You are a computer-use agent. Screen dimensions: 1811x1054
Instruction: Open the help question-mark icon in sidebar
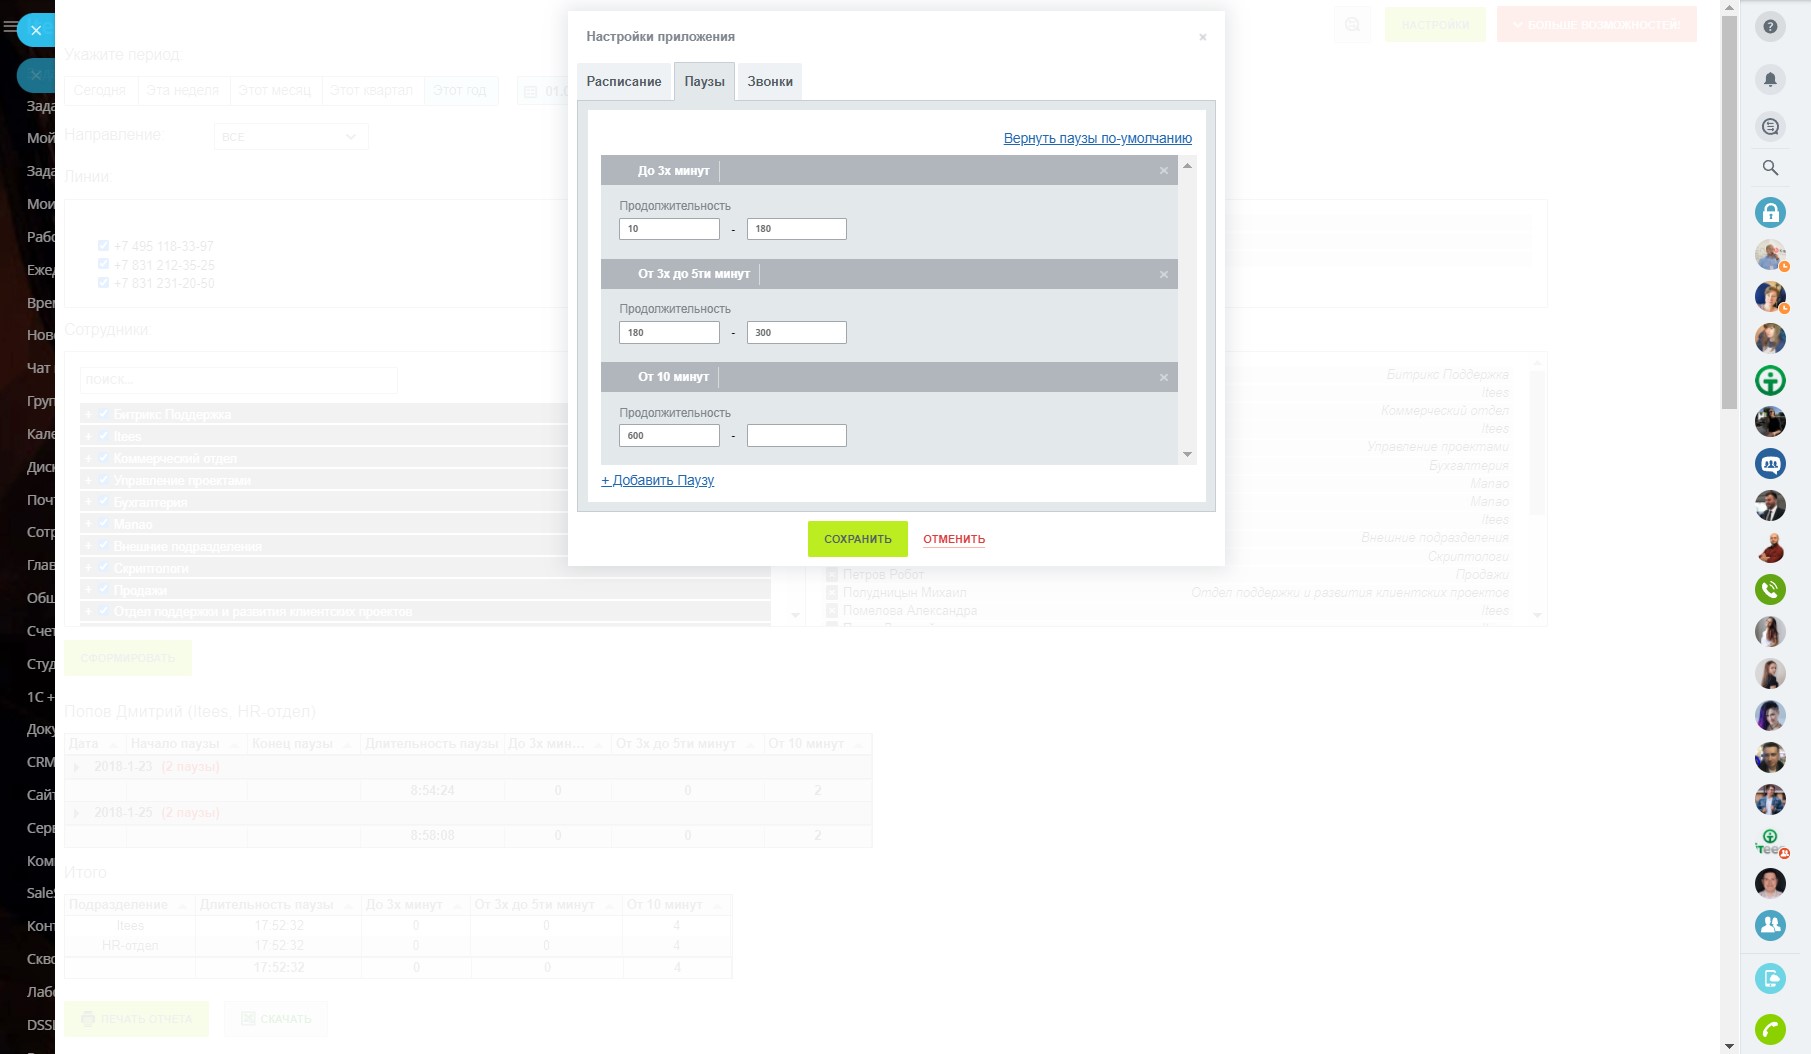[1770, 27]
